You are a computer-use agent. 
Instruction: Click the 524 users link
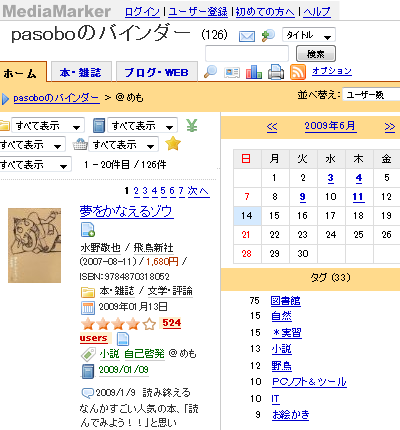click(x=172, y=323)
